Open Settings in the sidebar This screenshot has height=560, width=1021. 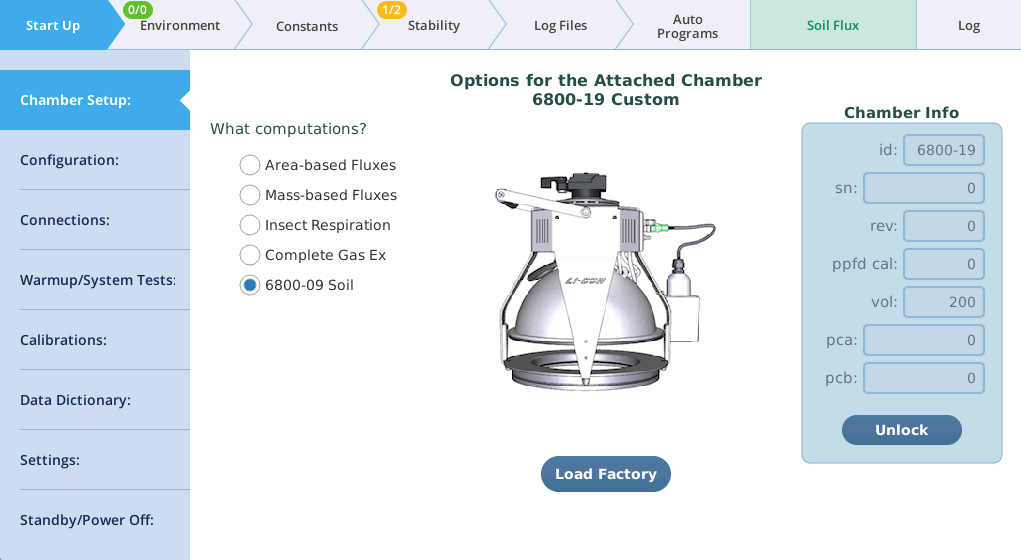pos(95,460)
